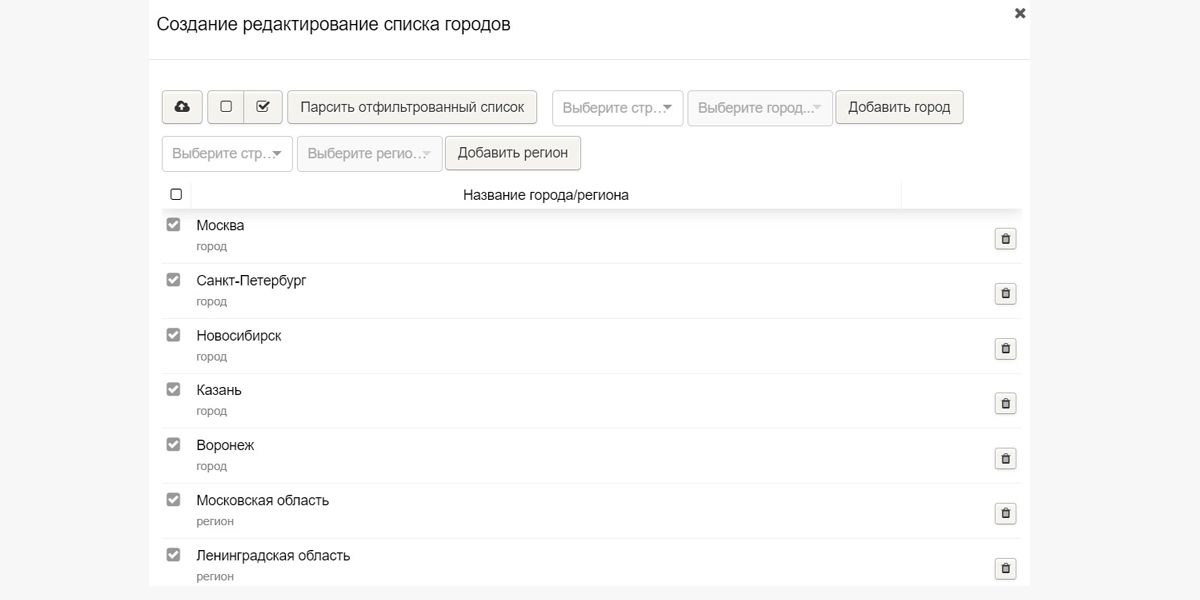1200x600 pixels.
Task: Uncheck the Новосибирск checkbox
Action: pos(173,335)
